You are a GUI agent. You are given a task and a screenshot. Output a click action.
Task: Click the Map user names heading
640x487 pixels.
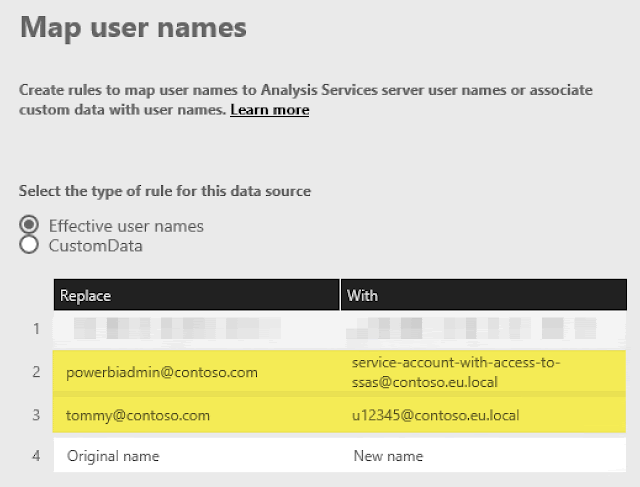tap(133, 27)
